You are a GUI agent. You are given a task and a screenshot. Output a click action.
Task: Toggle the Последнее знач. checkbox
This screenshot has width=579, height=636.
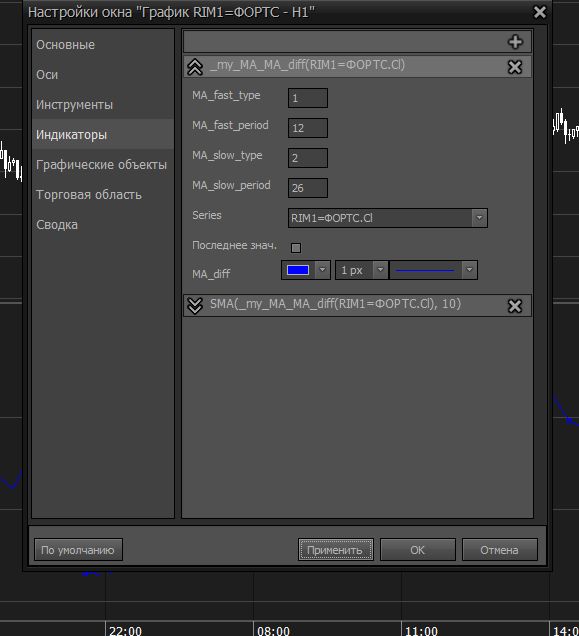click(x=296, y=248)
